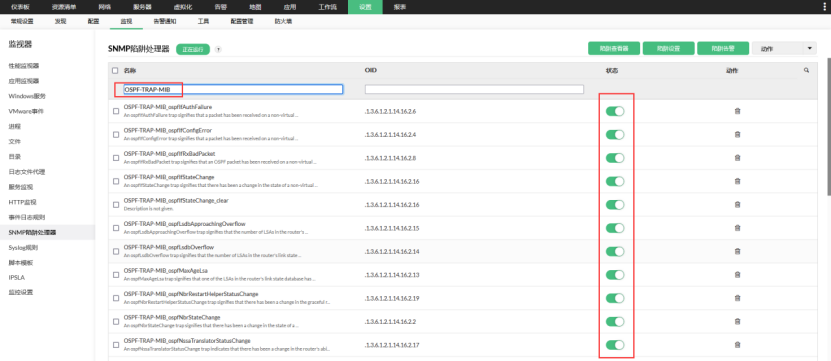This screenshot has width=831, height=361.
Task: Click the green 陷阱设置 button
Action: (668, 48)
